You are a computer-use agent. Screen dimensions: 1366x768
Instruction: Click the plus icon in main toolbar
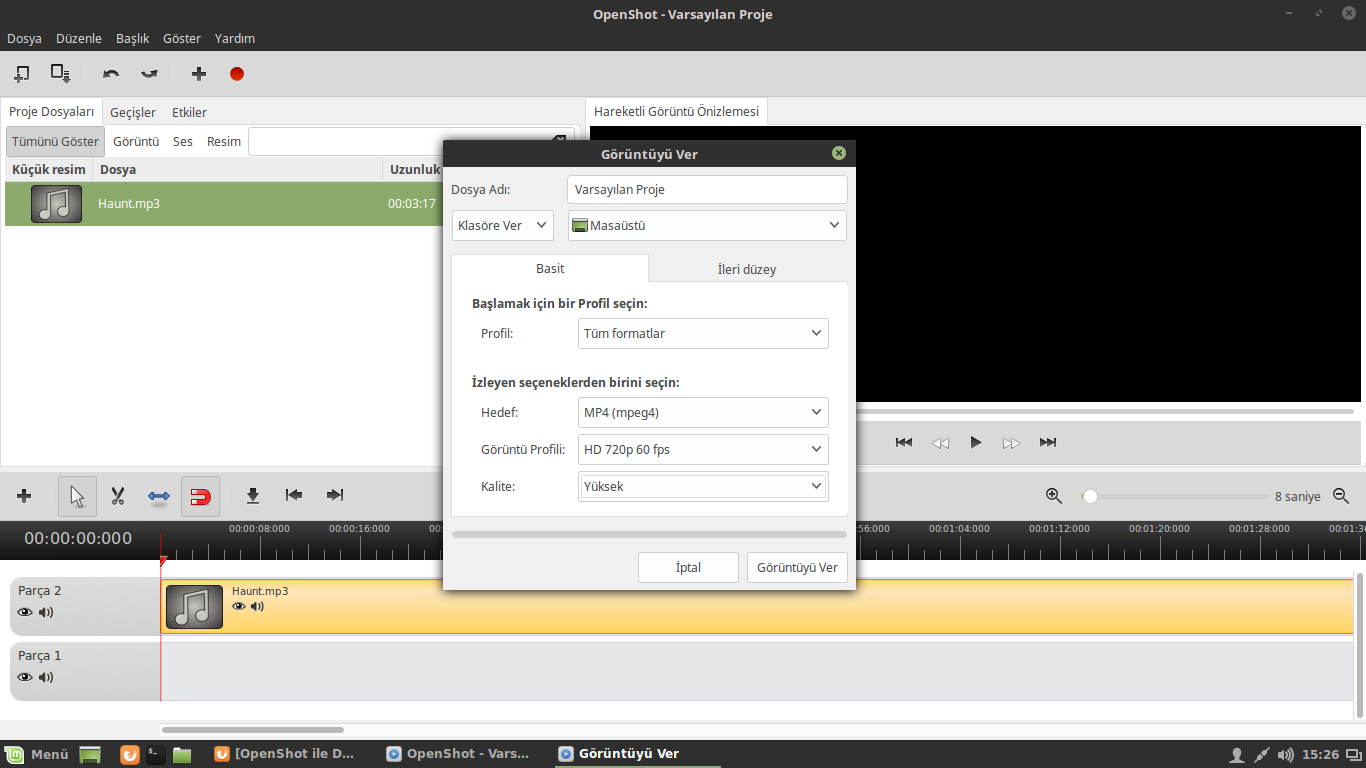click(x=199, y=74)
